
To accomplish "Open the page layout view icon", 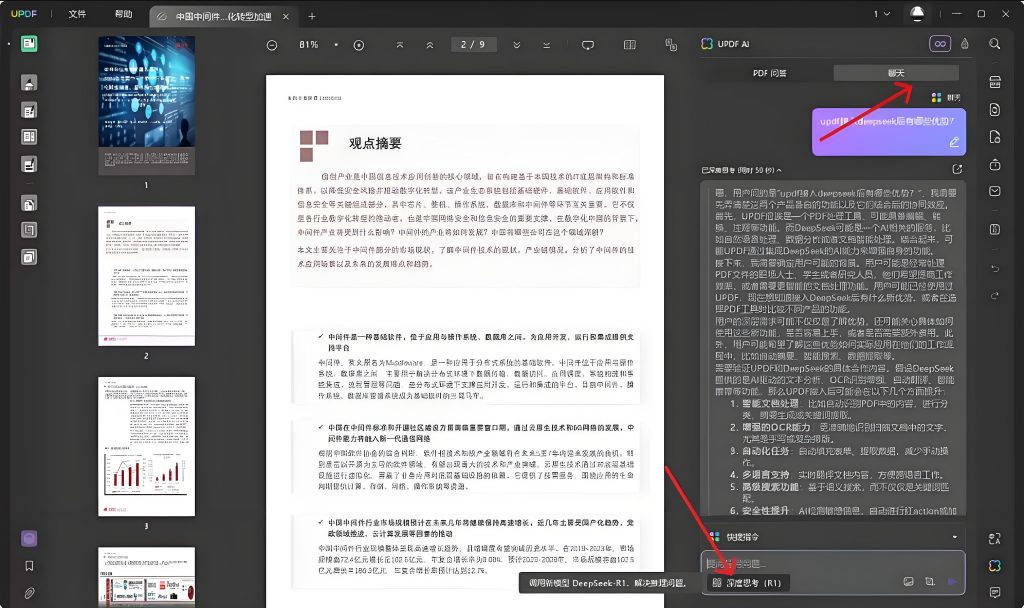I will click(x=630, y=45).
